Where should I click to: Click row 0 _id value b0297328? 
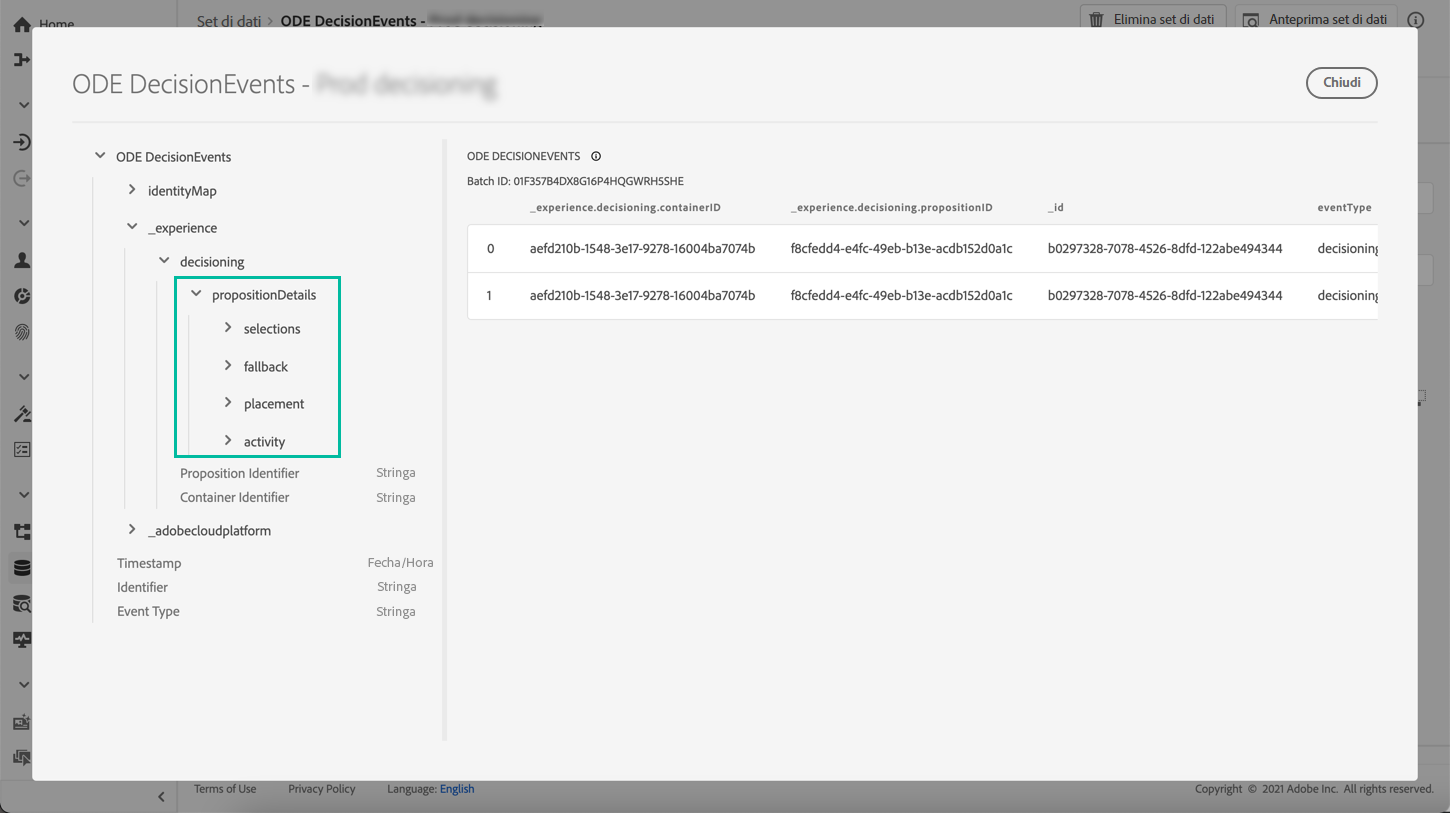coord(1165,249)
